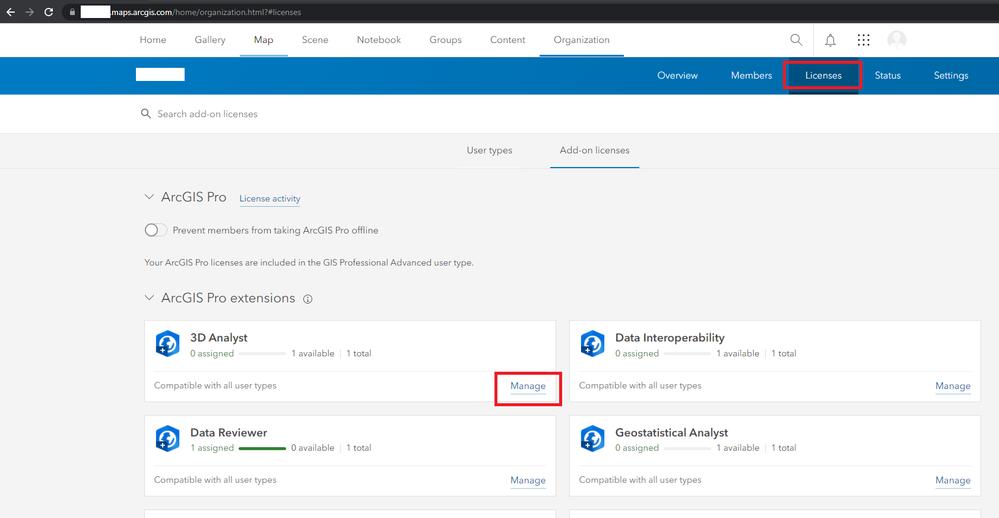Click the browser back arrow

pyautogui.click(x=11, y=12)
